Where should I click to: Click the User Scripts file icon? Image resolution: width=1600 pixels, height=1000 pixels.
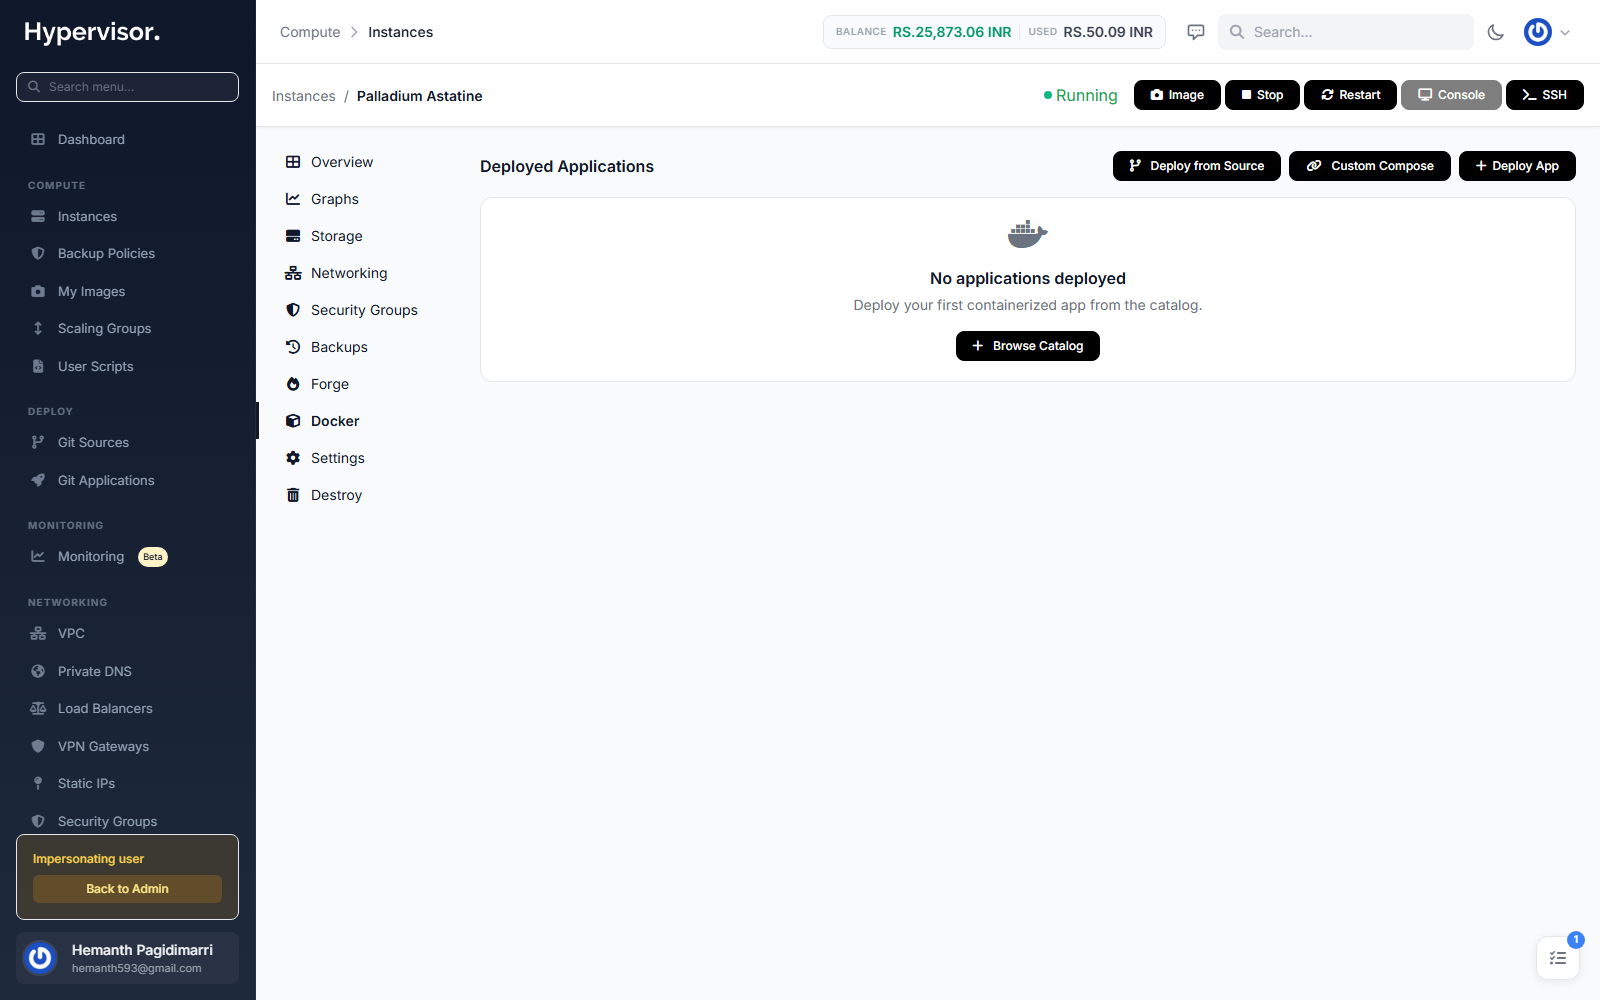(38, 366)
